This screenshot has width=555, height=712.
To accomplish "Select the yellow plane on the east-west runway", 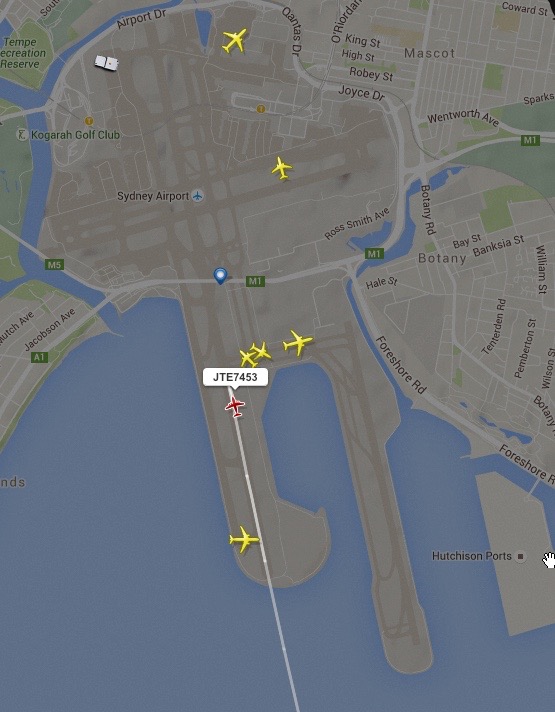I will [282, 168].
